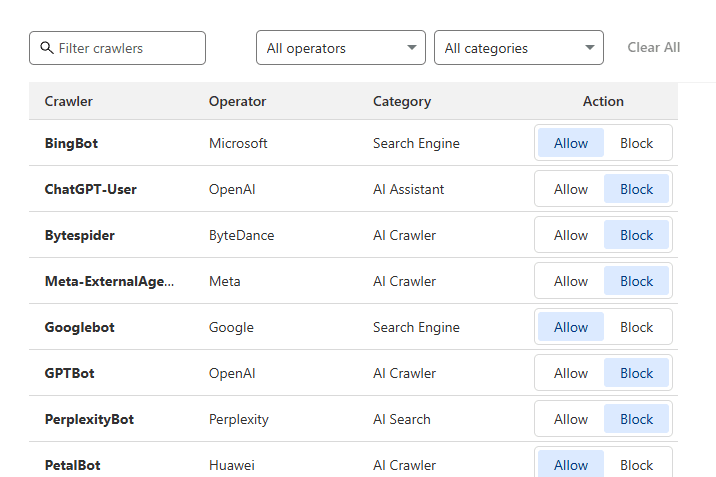Set PerplexityBot to Allow

[x=571, y=419]
